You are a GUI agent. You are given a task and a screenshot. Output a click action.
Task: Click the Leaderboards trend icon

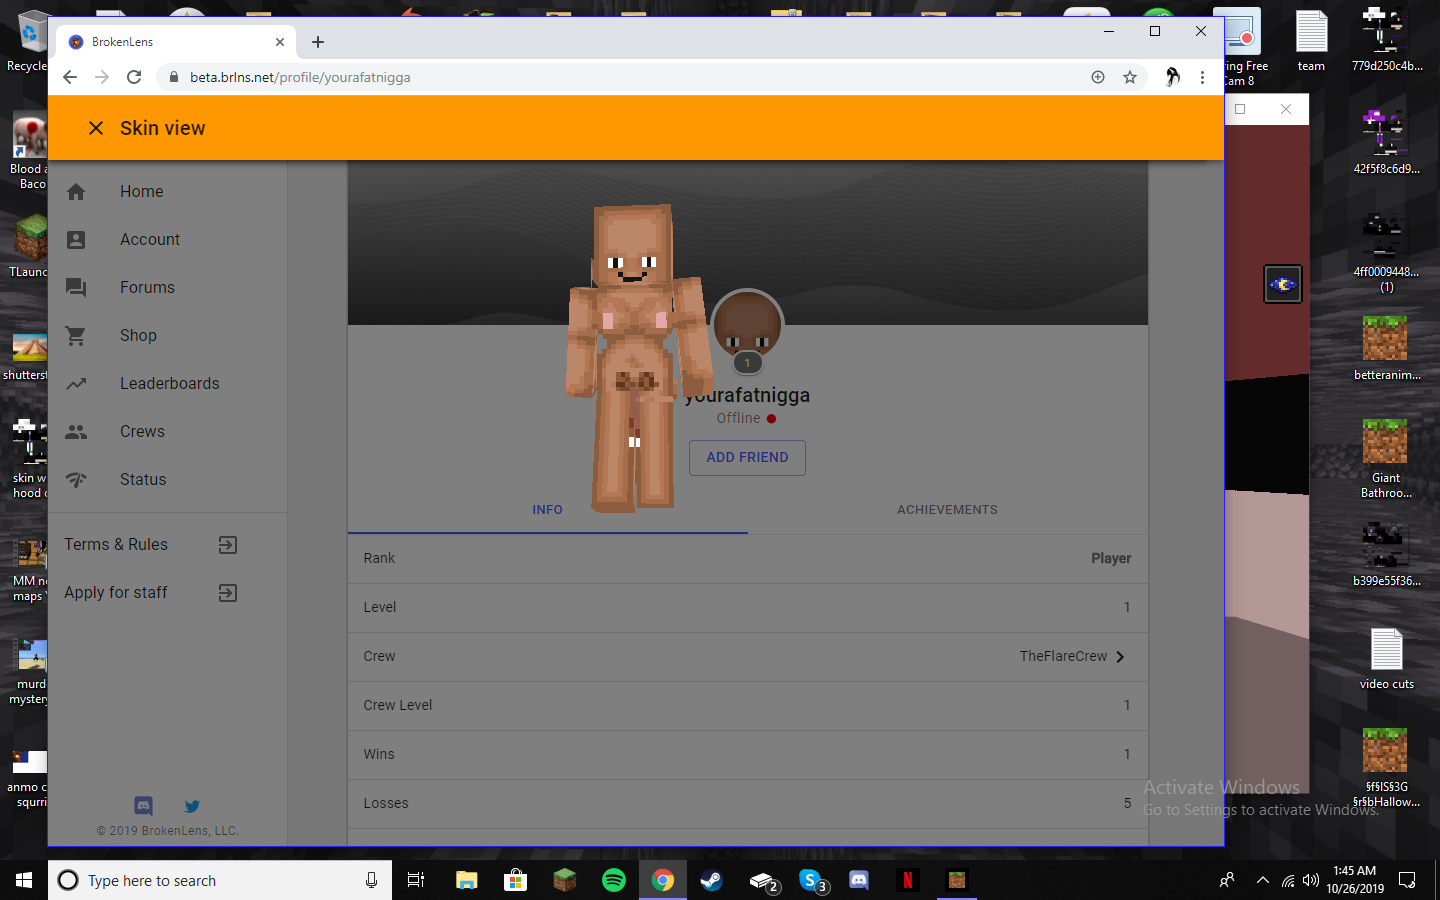(x=76, y=383)
